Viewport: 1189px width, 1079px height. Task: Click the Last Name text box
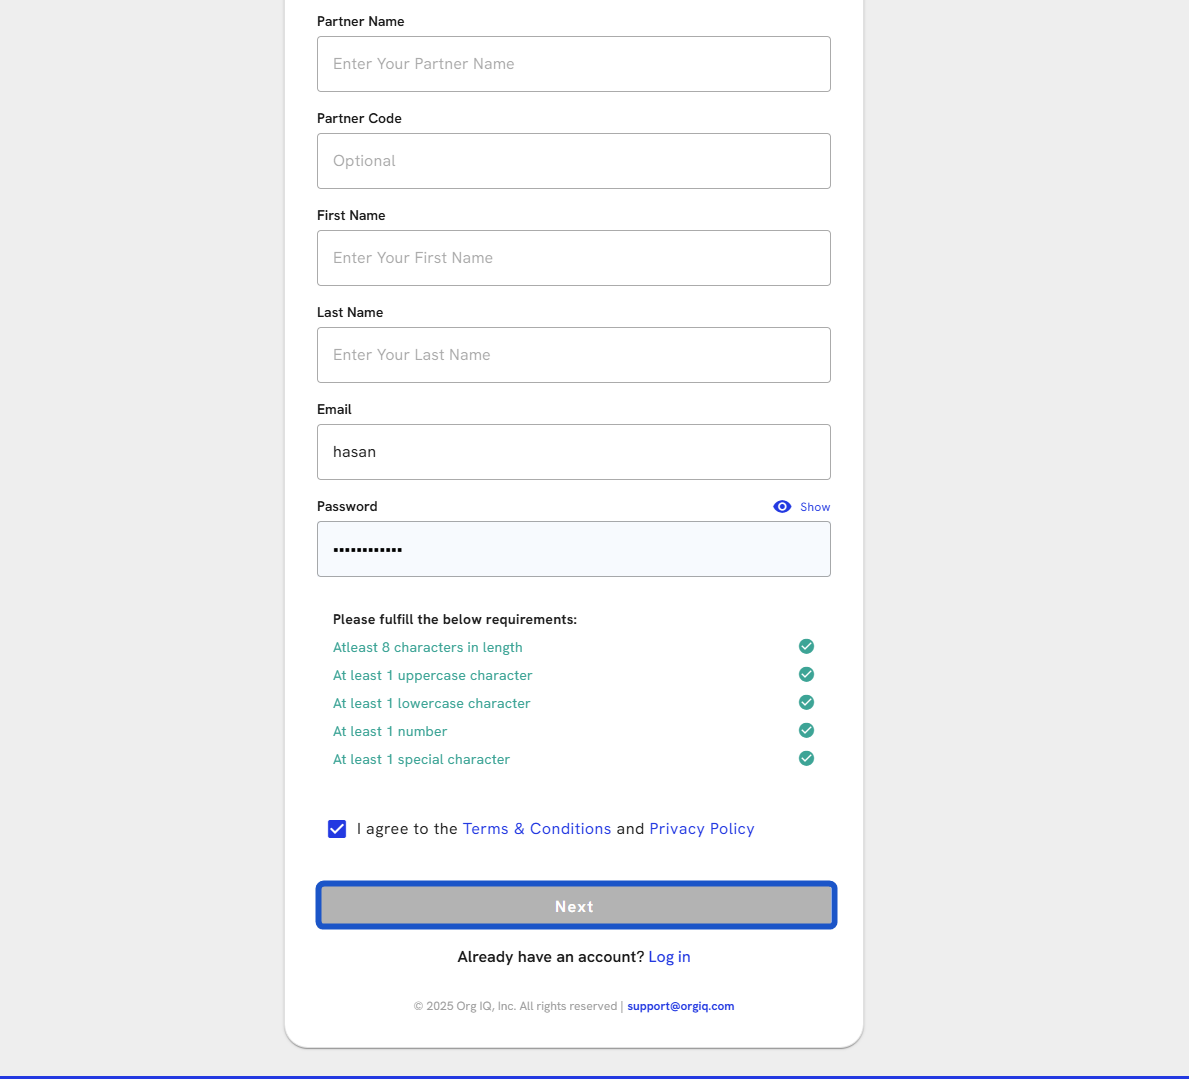[x=573, y=355]
